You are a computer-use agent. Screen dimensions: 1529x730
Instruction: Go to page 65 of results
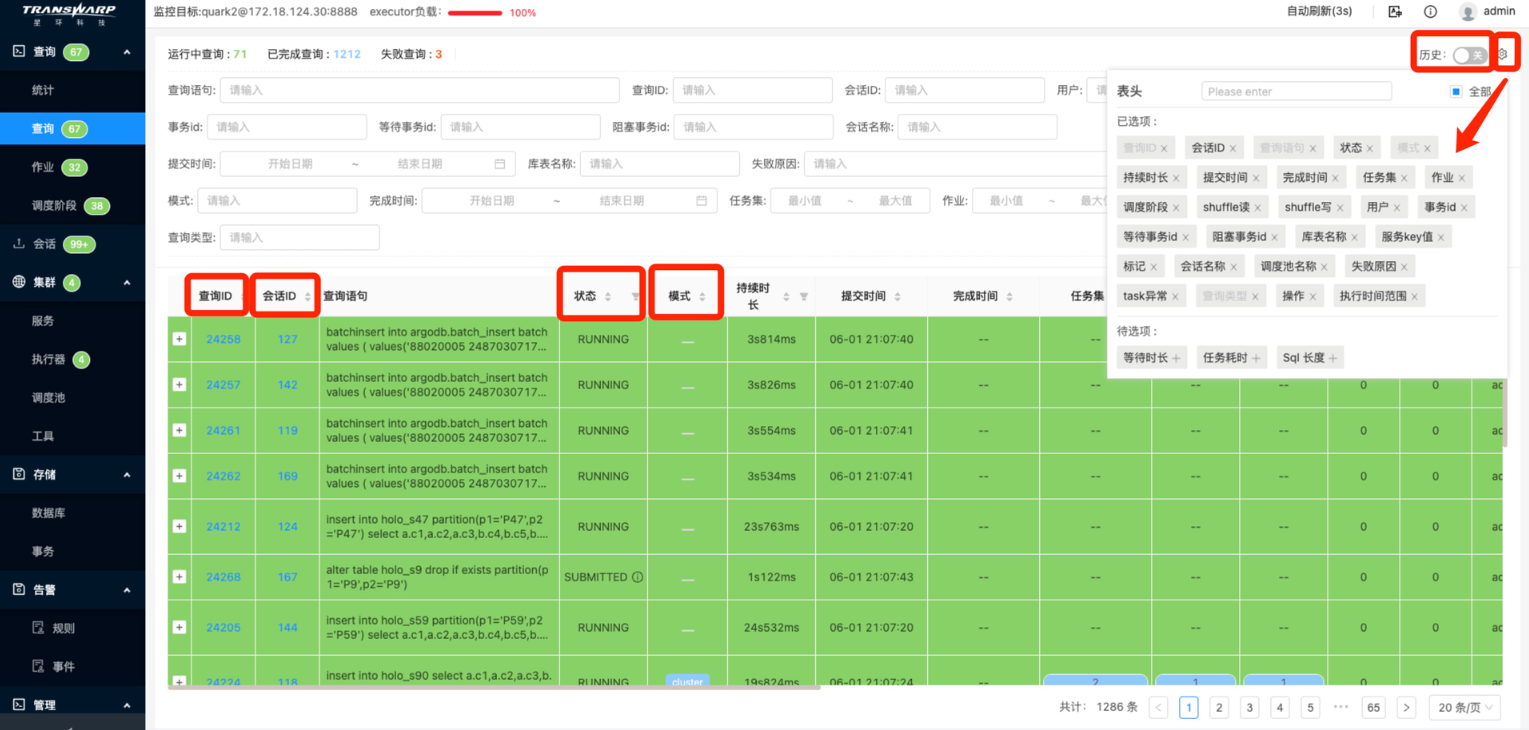coord(1374,707)
